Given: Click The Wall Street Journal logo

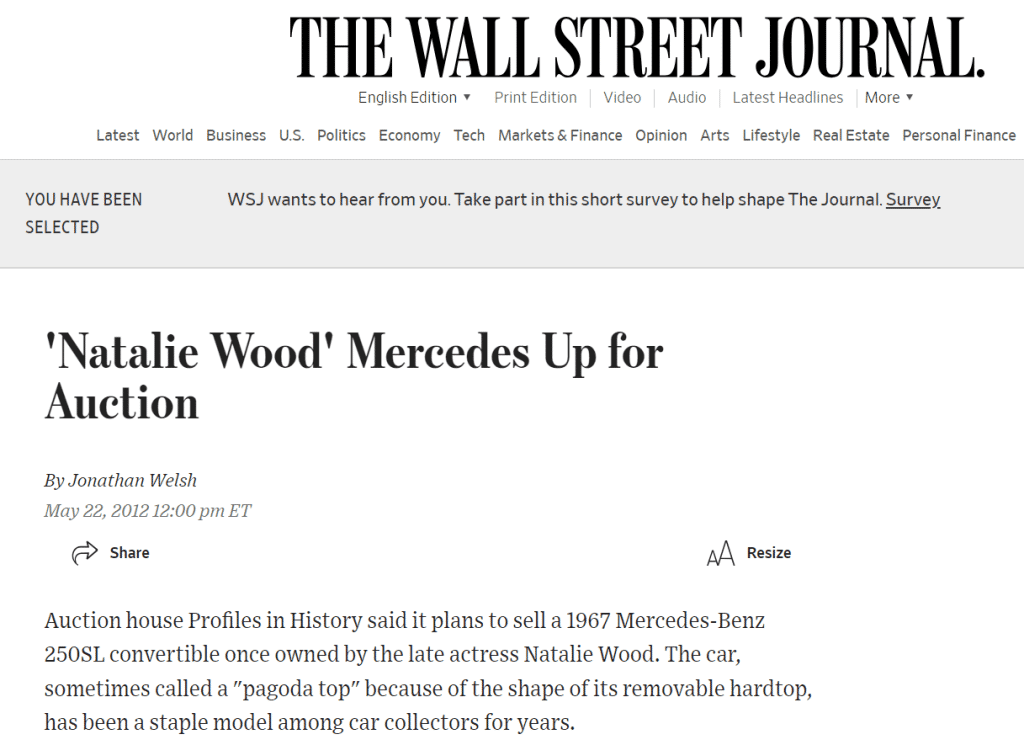Looking at the screenshot, I should [x=637, y=49].
